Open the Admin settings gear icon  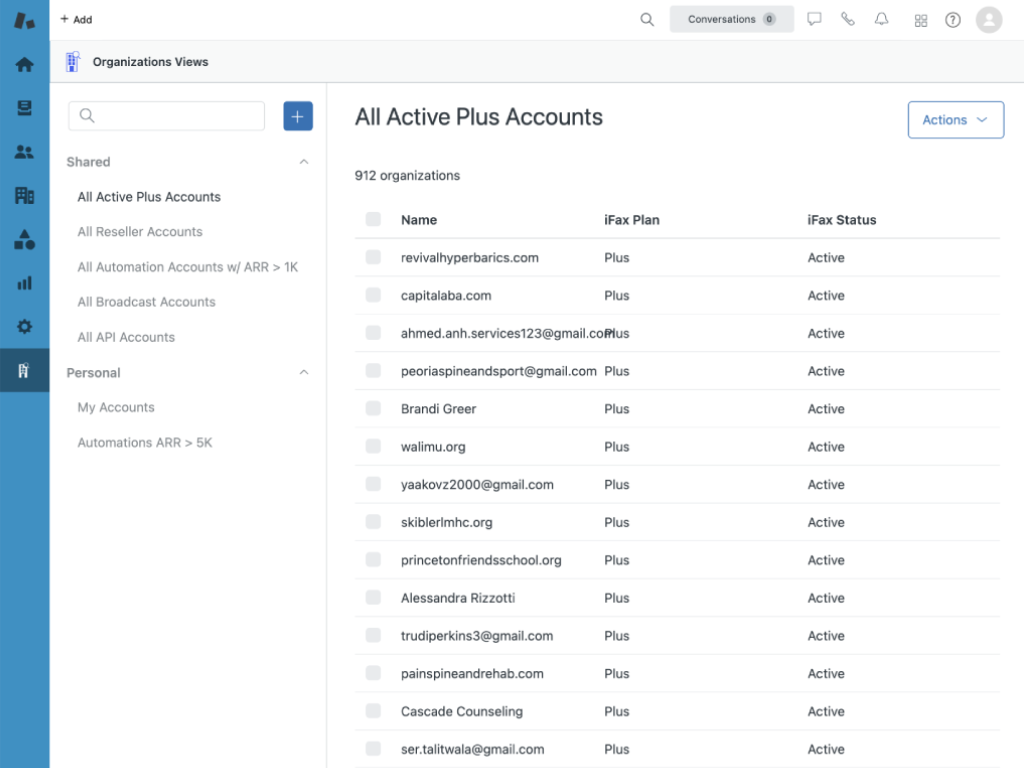(24, 327)
